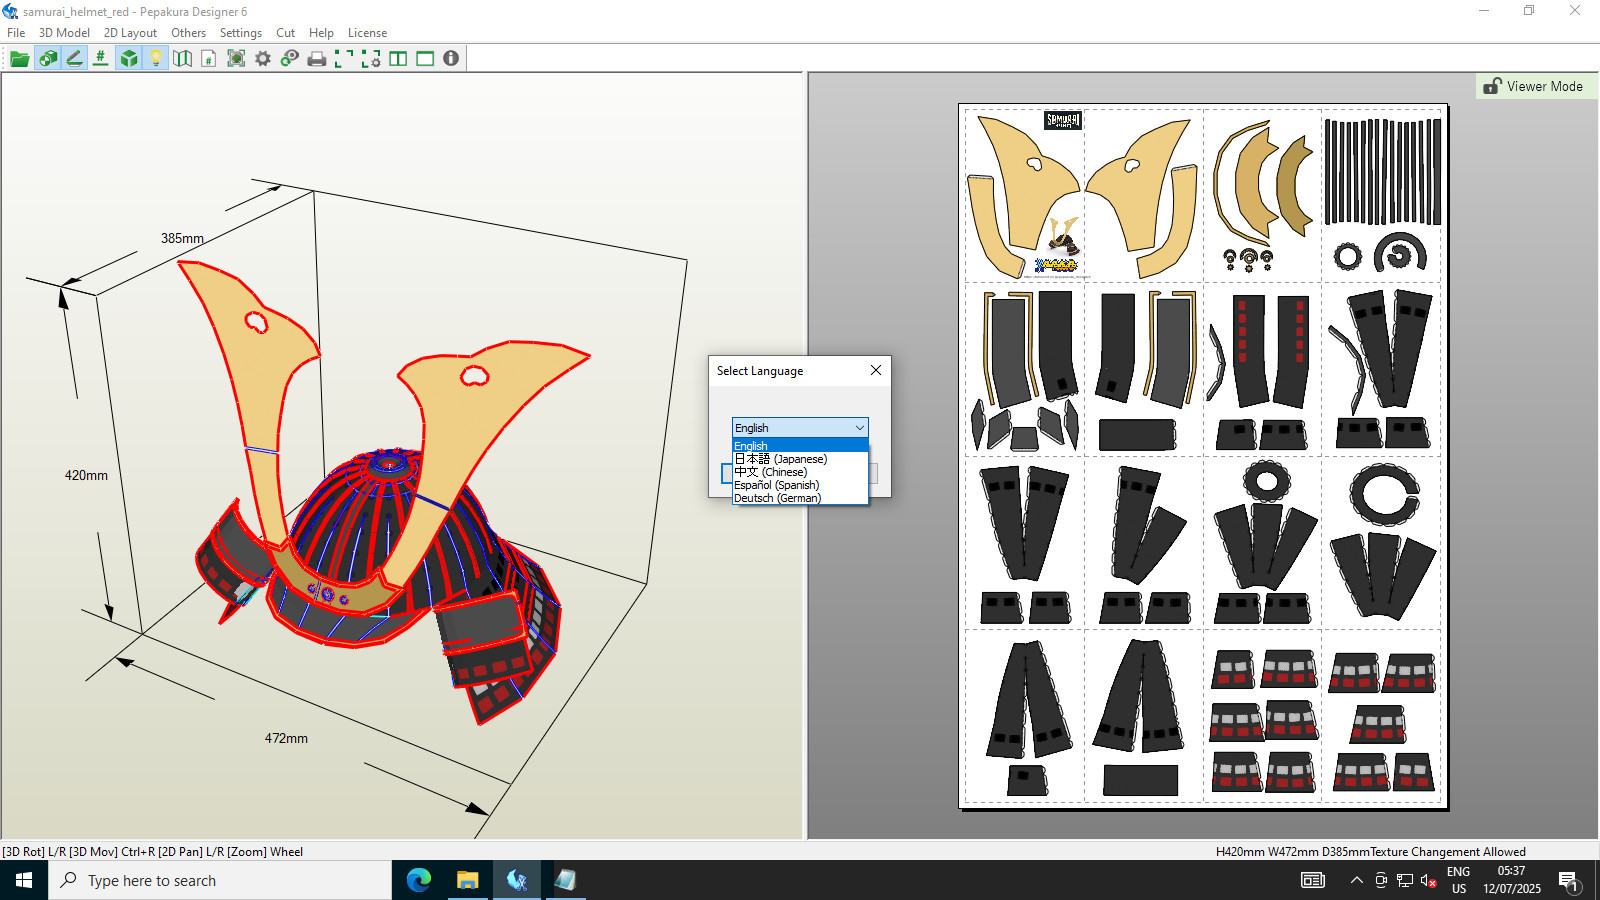Select the split two-pane view icon

[398, 59]
